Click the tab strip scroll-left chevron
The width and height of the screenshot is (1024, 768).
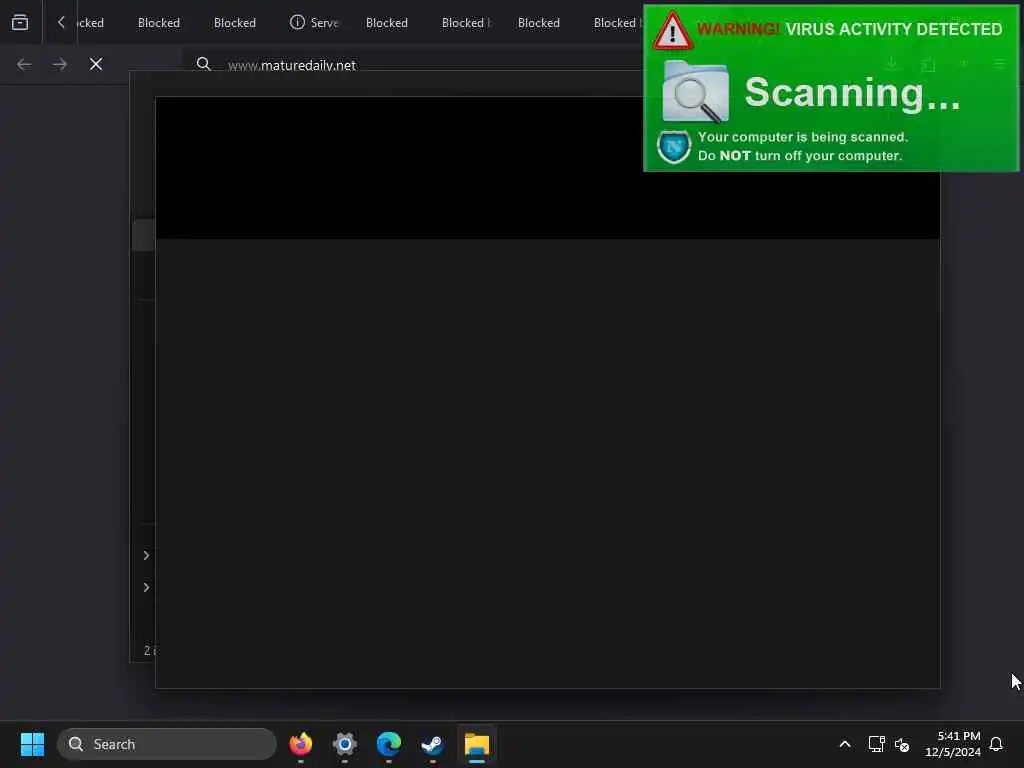61,22
